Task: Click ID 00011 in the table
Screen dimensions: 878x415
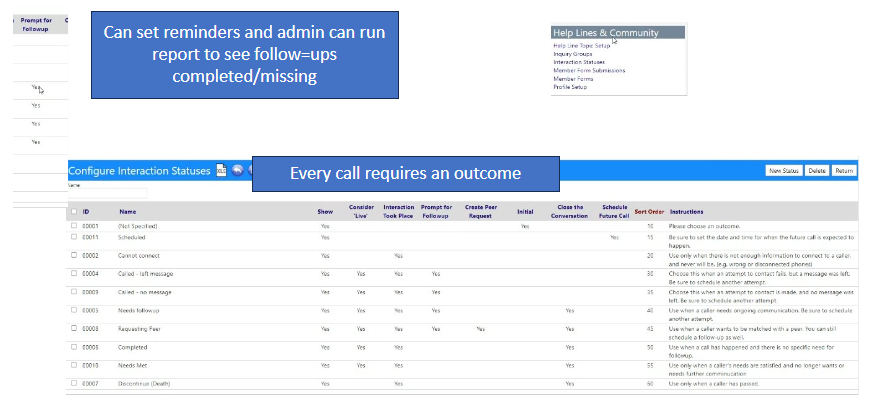Action: click(90, 237)
